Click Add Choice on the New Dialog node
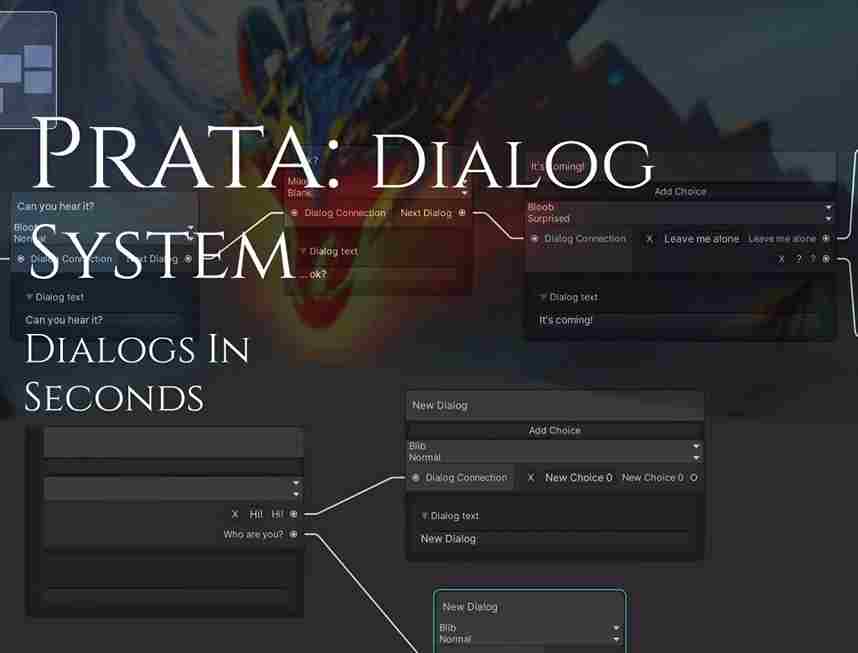 (554, 430)
